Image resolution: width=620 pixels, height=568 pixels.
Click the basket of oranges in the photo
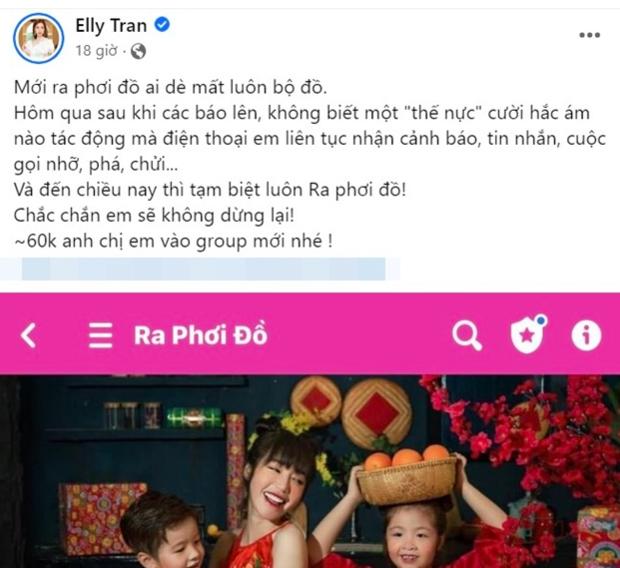pyautogui.click(x=407, y=475)
